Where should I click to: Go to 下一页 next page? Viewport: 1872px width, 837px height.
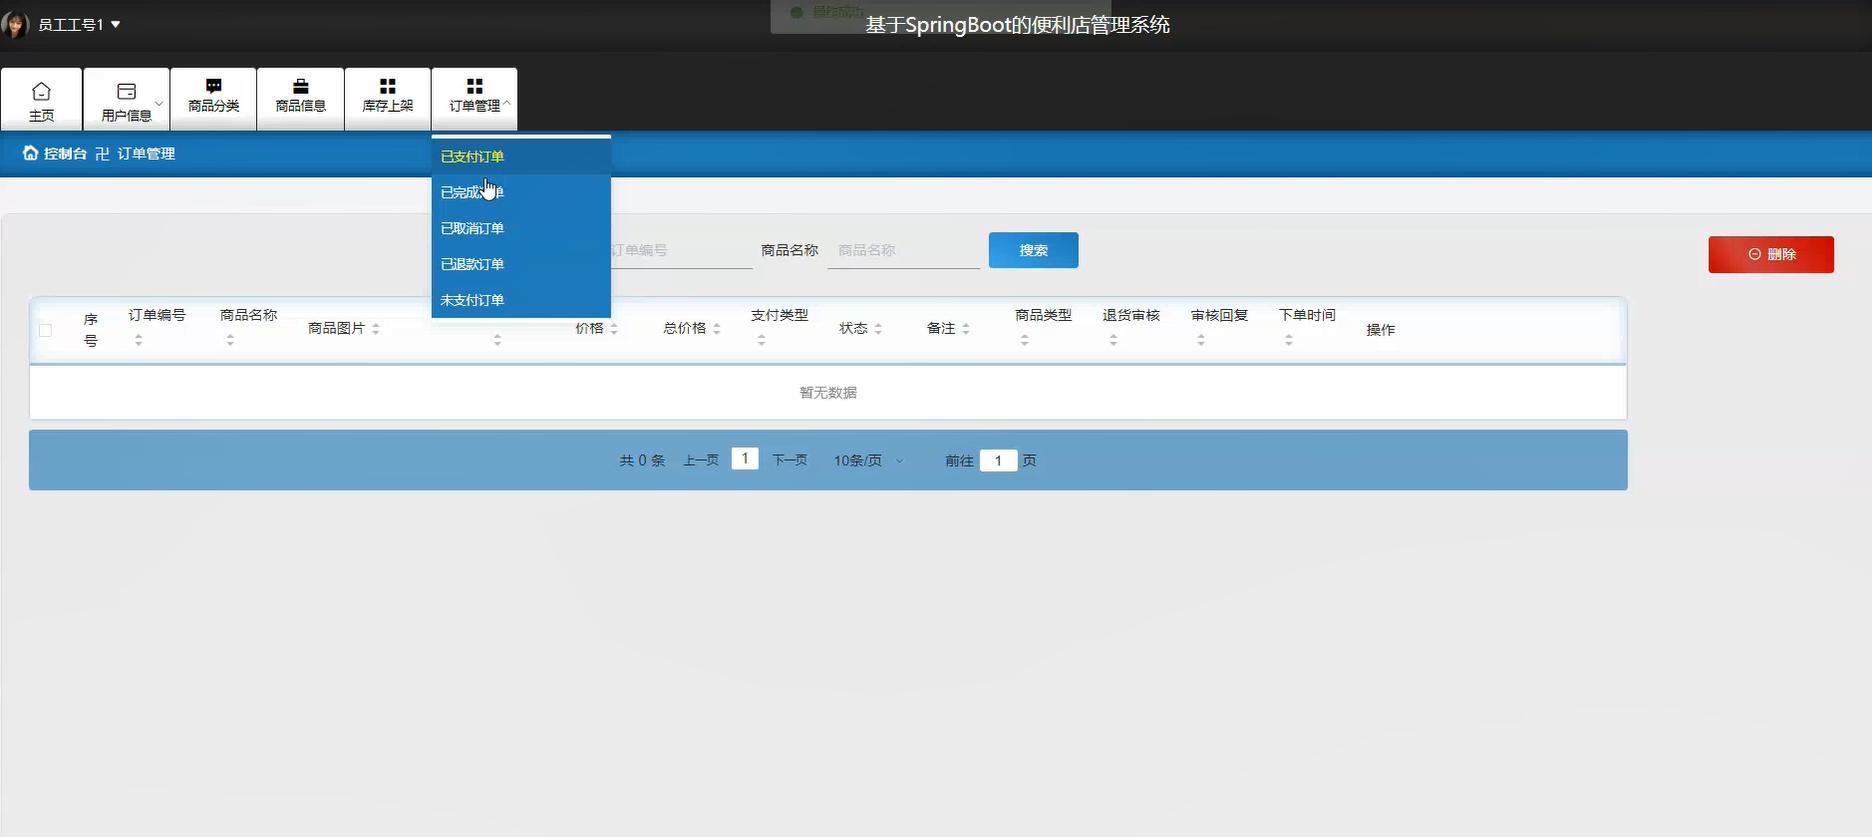pos(790,460)
